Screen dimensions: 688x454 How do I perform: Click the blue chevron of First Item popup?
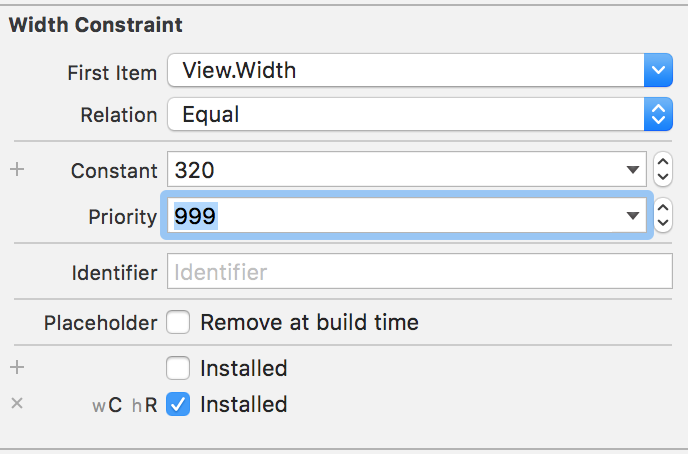pyautogui.click(x=657, y=71)
